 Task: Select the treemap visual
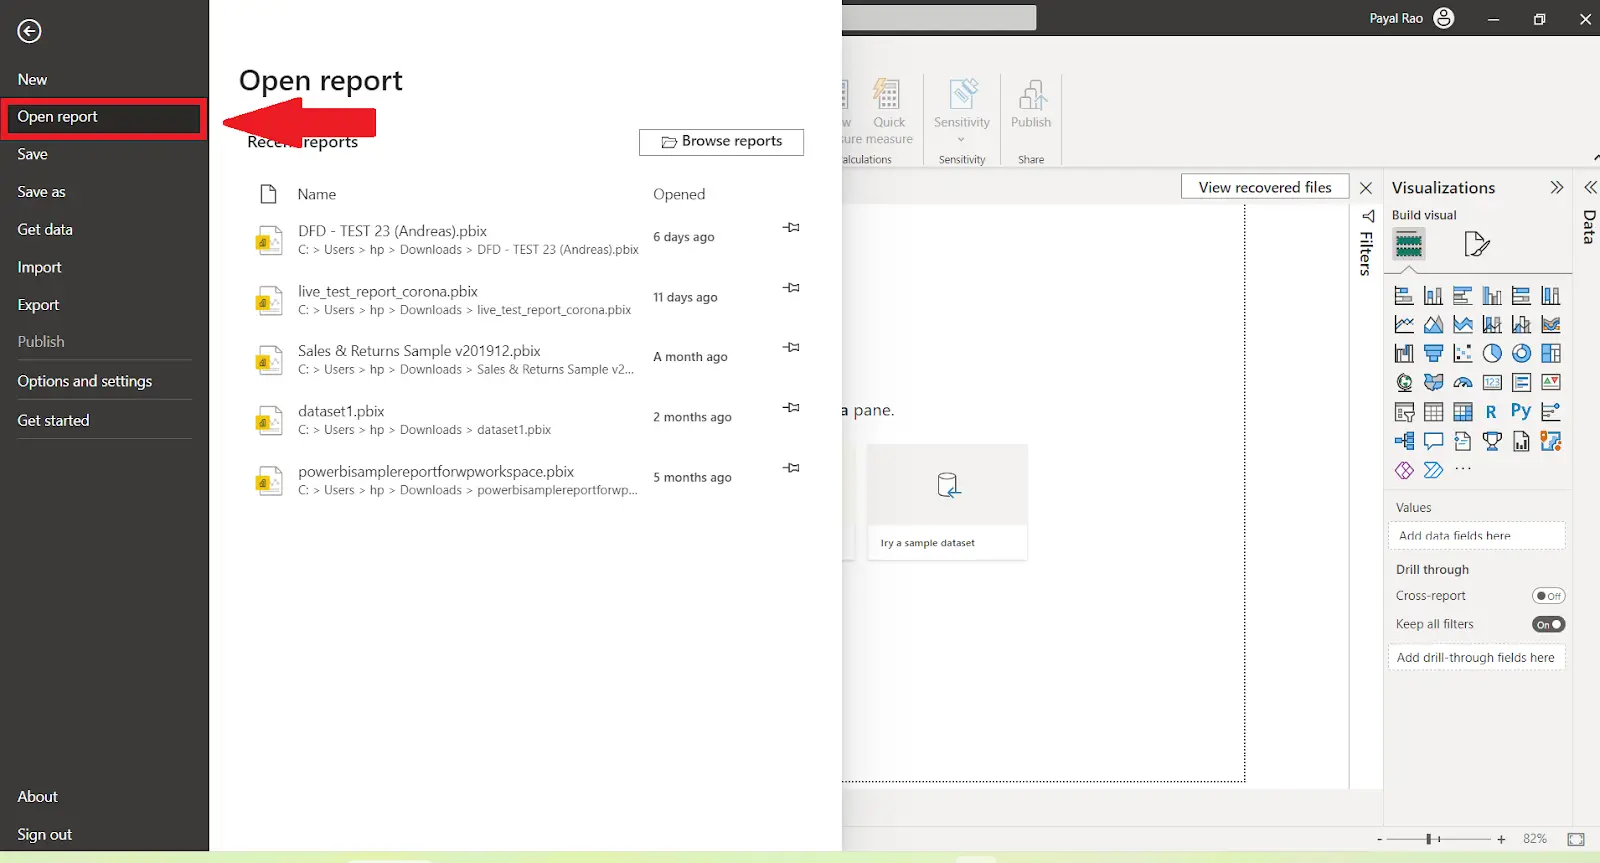point(1551,354)
